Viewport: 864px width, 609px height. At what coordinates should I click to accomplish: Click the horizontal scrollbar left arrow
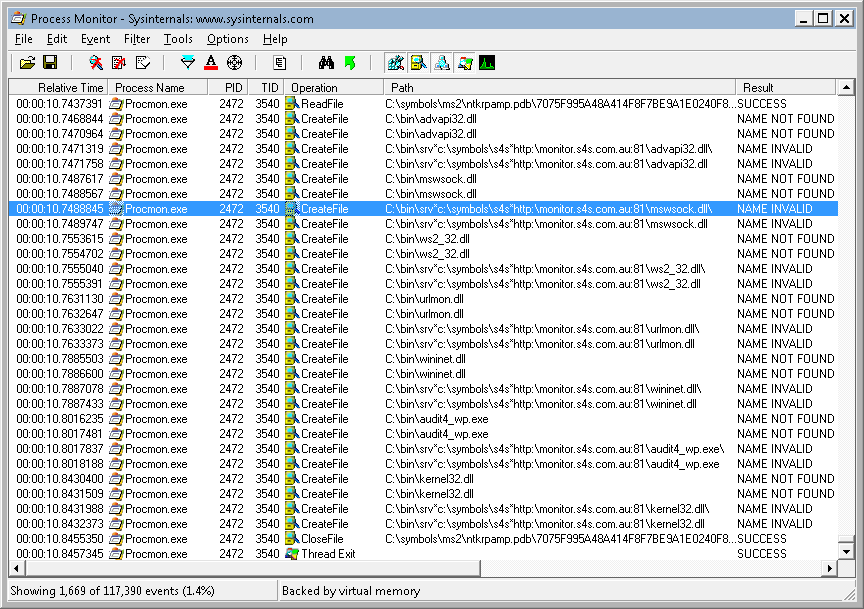17,568
